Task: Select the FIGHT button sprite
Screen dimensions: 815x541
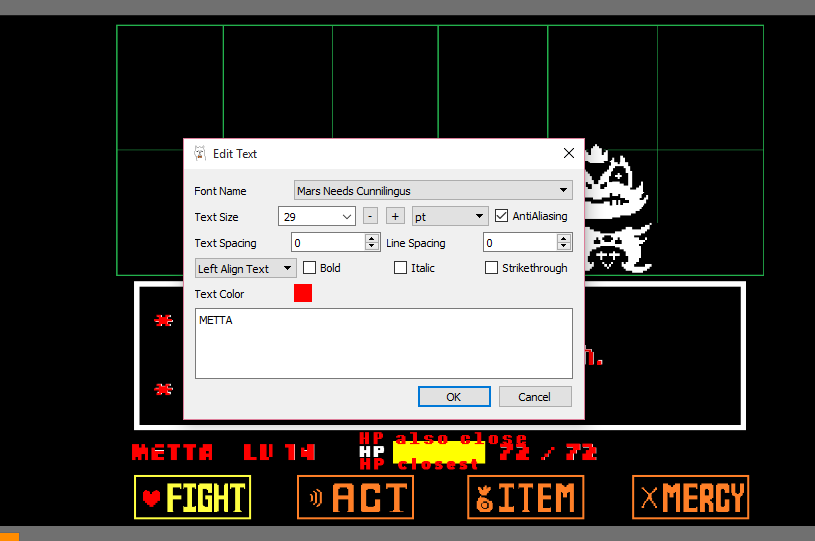Action: click(192, 497)
